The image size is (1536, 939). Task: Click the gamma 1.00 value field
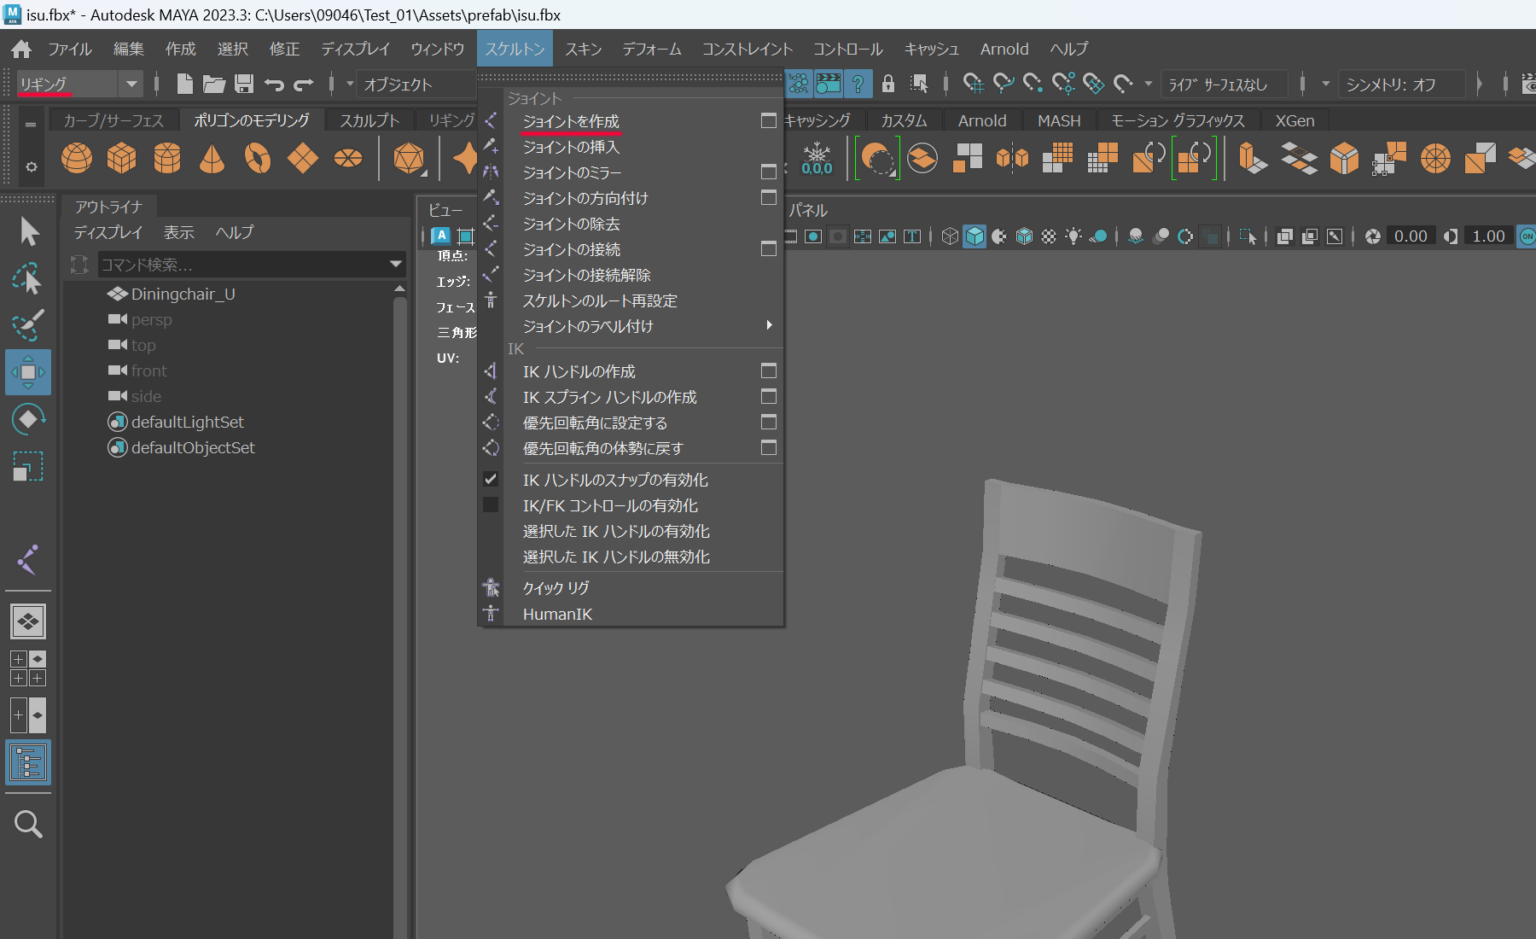tap(1488, 236)
